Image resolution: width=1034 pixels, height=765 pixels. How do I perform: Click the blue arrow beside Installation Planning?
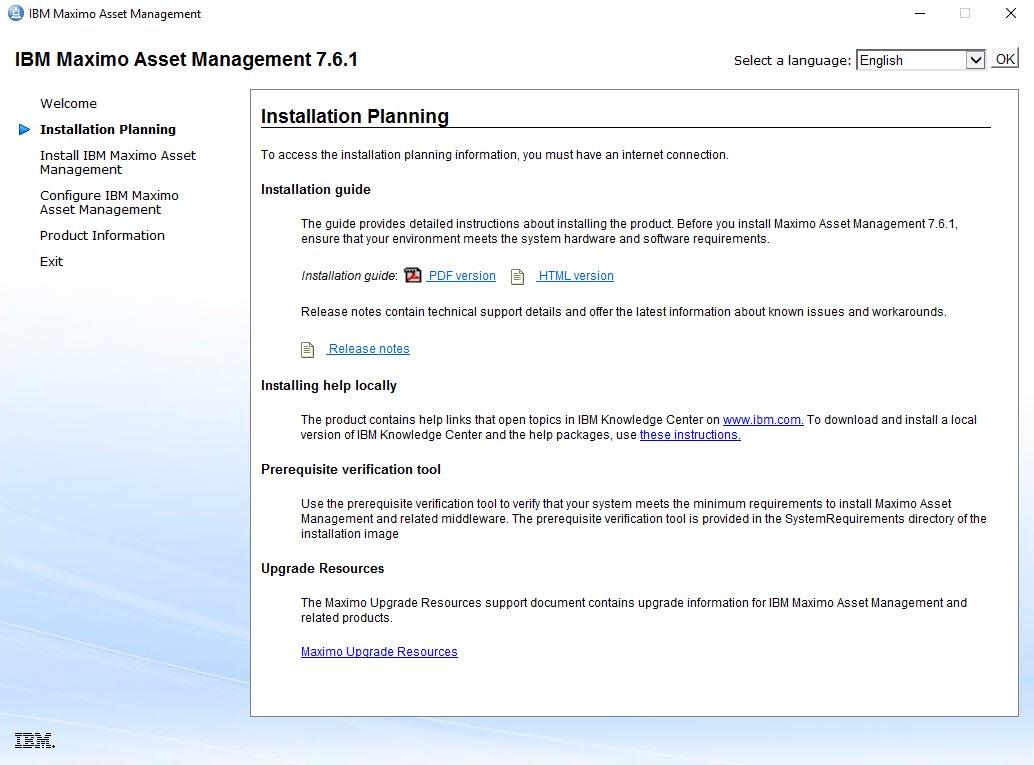[x=23, y=129]
